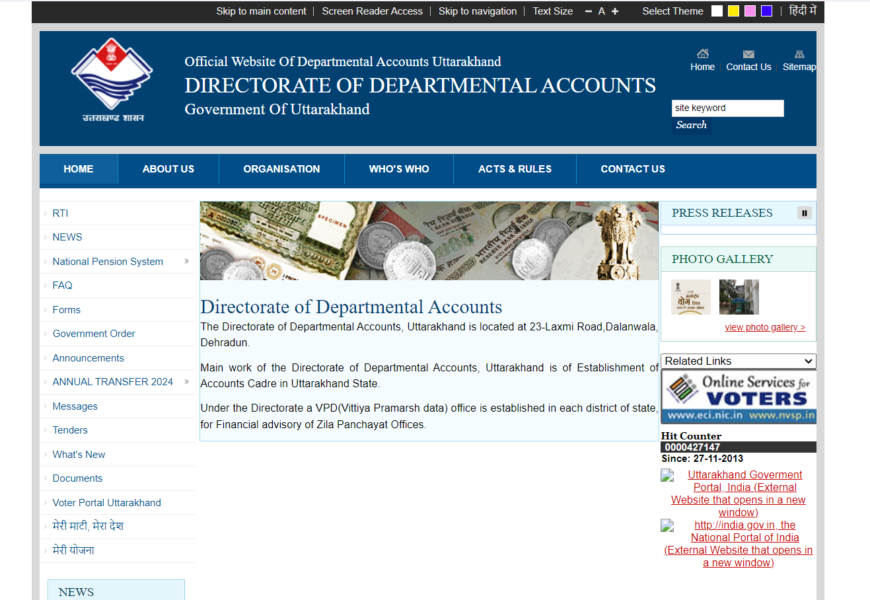Click the Home house icon in header
The image size is (870, 600).
[x=702, y=54]
